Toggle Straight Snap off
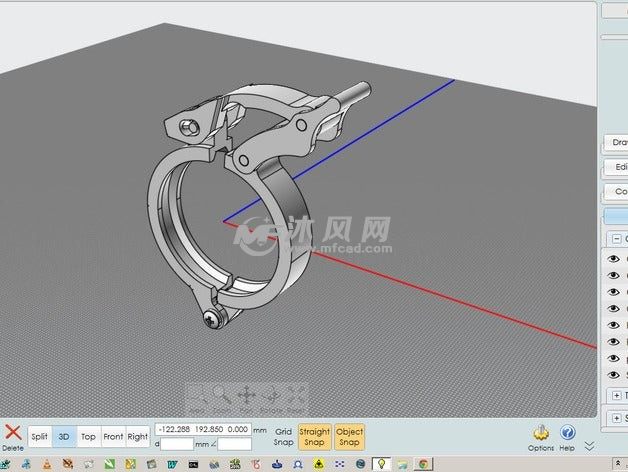 pyautogui.click(x=314, y=437)
